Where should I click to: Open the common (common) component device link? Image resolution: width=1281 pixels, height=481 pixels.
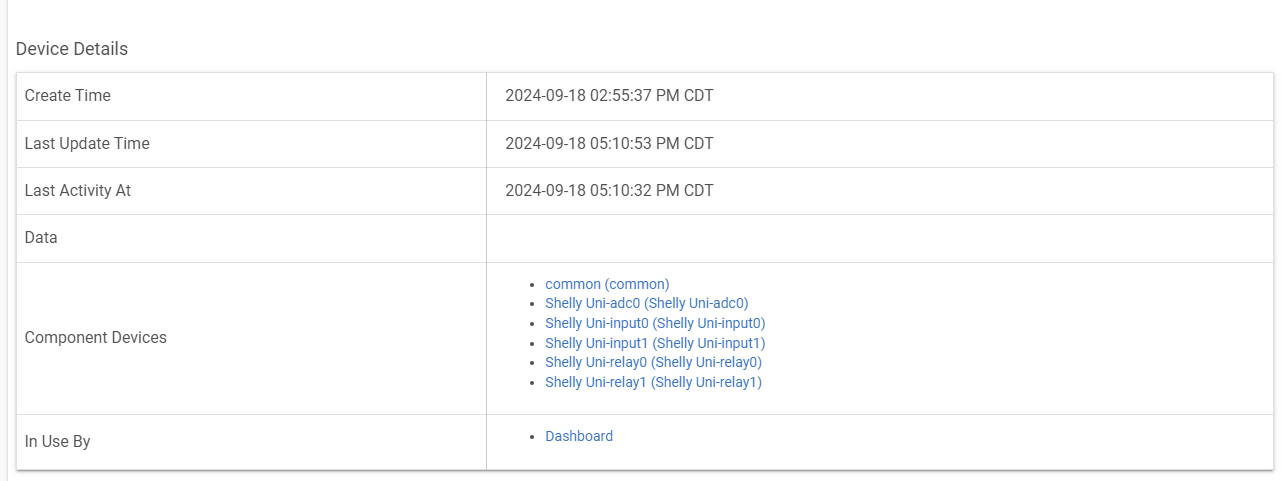pyautogui.click(x=607, y=284)
